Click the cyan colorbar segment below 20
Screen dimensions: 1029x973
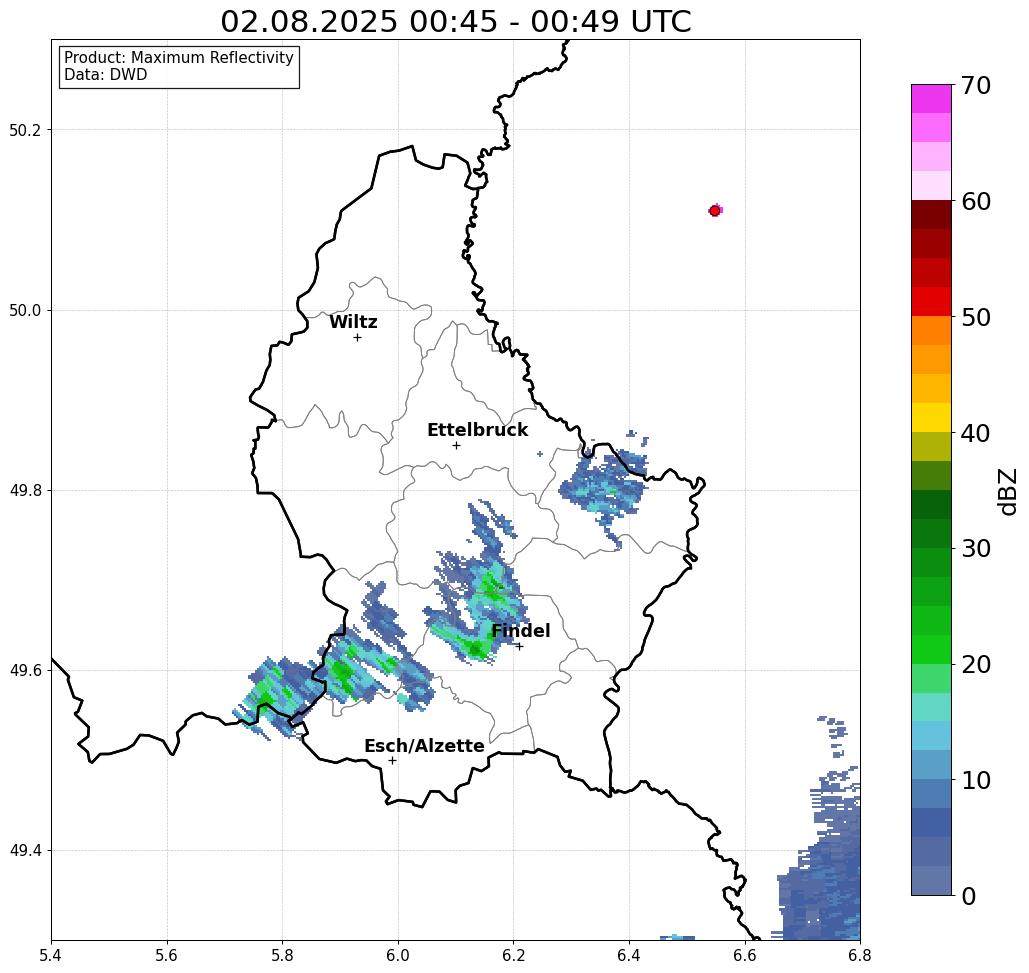931,707
